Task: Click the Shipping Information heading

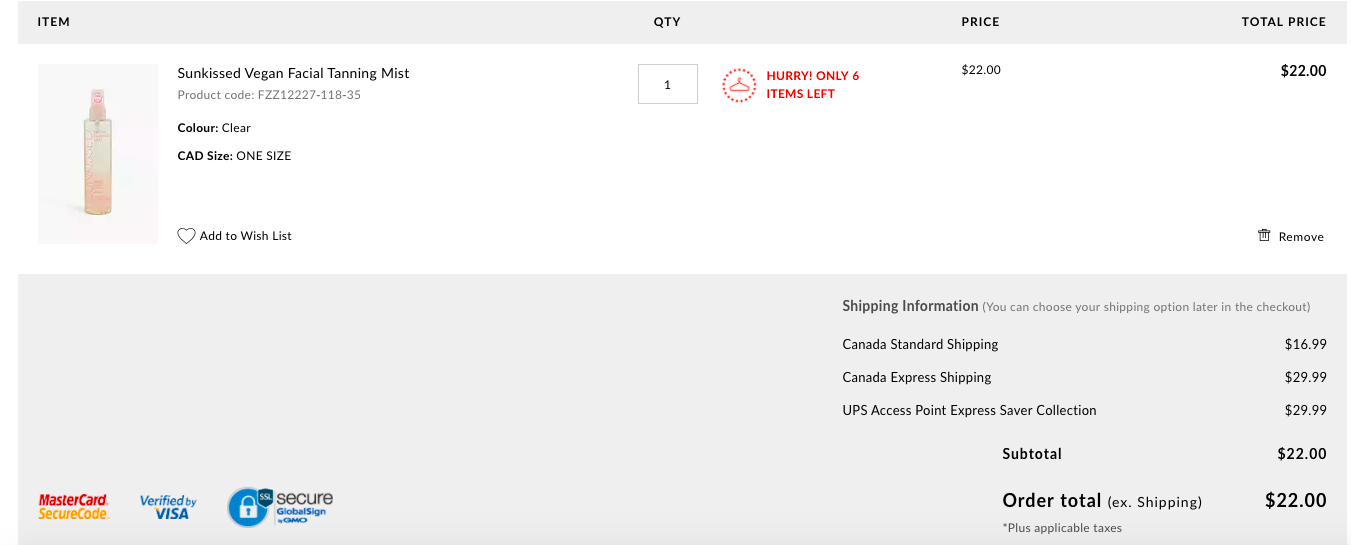Action: tap(910, 306)
